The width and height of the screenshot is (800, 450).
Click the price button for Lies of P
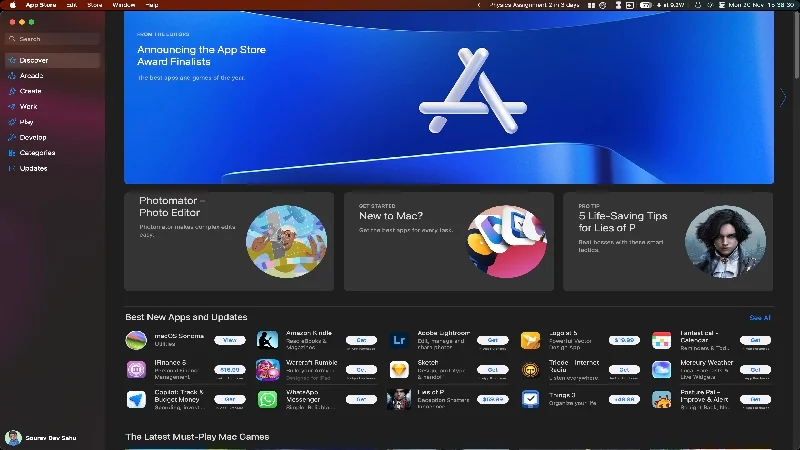point(492,399)
